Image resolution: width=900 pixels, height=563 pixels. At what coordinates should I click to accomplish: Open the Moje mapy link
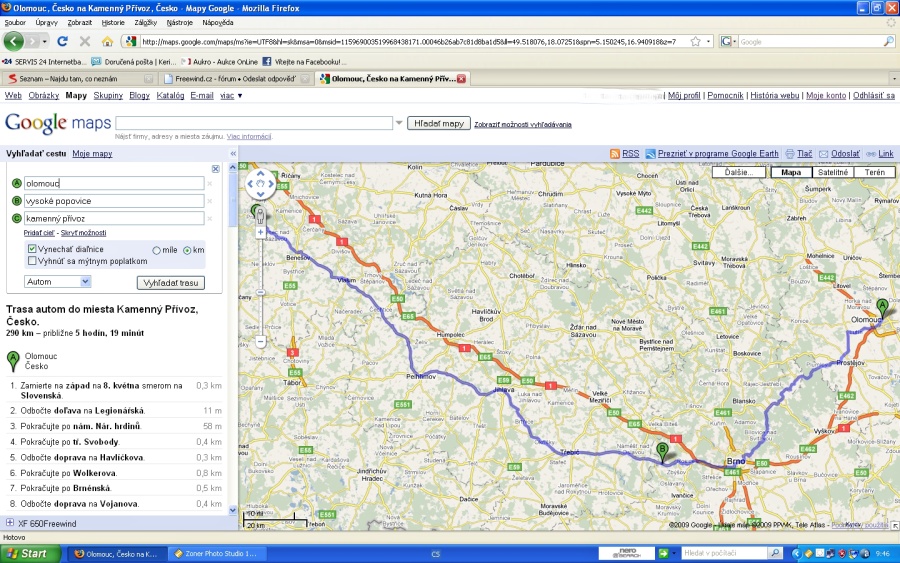(x=92, y=154)
